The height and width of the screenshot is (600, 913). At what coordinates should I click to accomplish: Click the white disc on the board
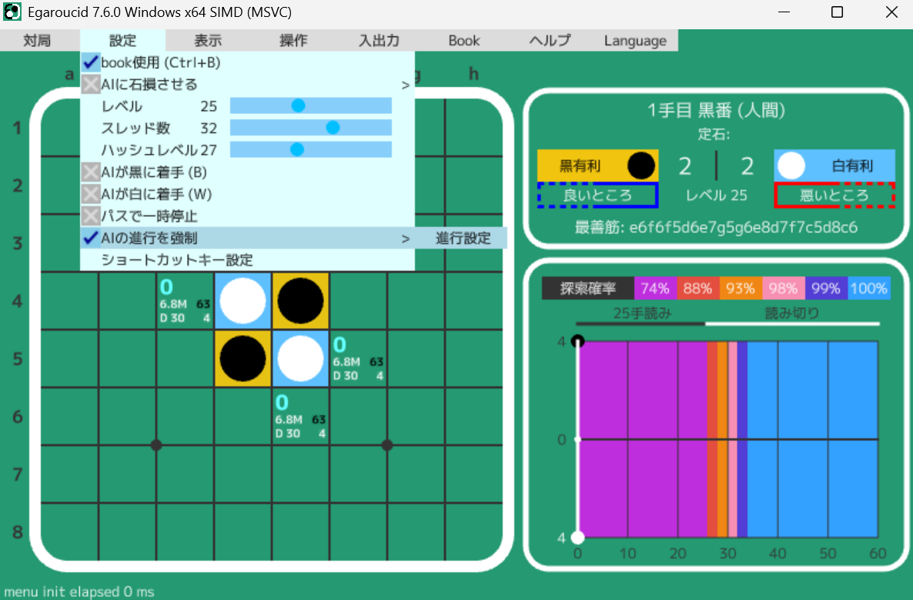[243, 301]
